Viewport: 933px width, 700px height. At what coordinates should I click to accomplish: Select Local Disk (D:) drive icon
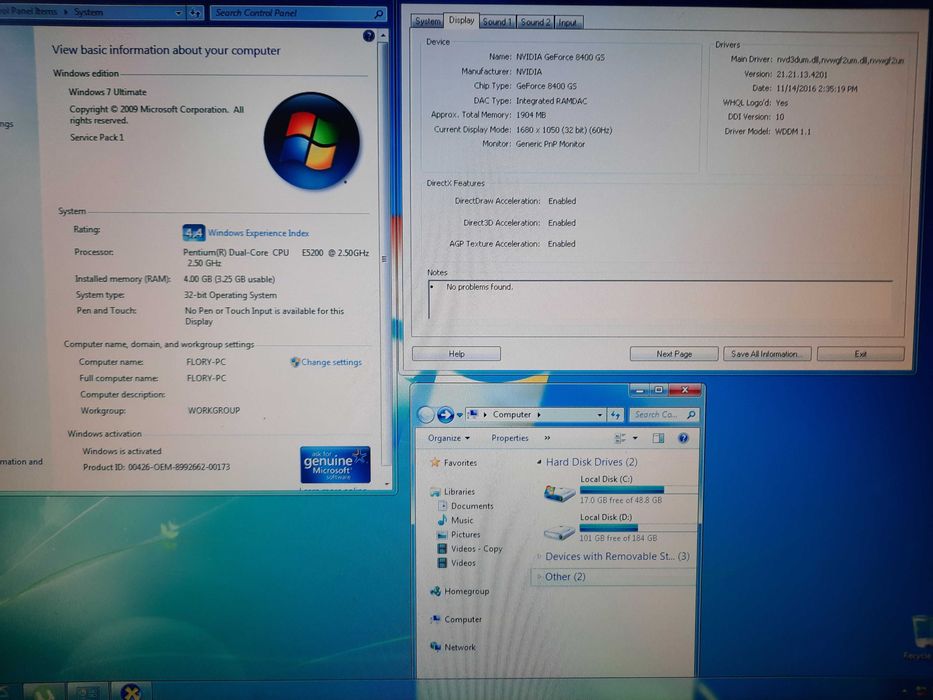(559, 531)
